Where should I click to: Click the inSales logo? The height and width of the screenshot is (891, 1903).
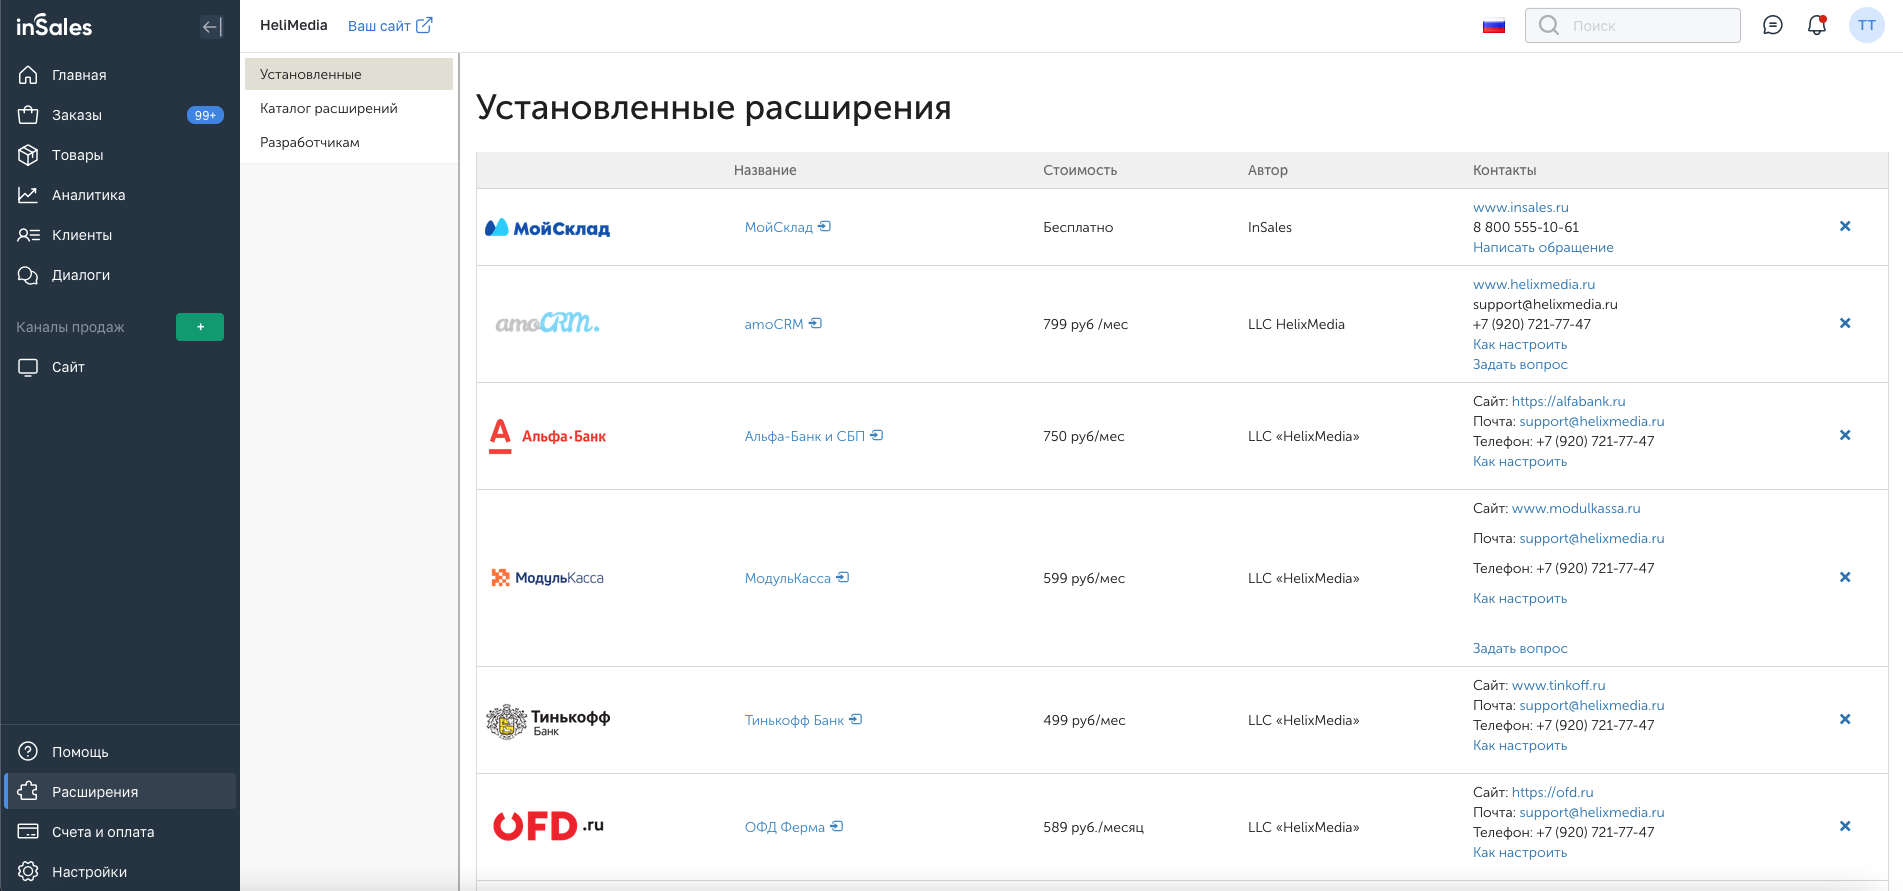(x=54, y=26)
